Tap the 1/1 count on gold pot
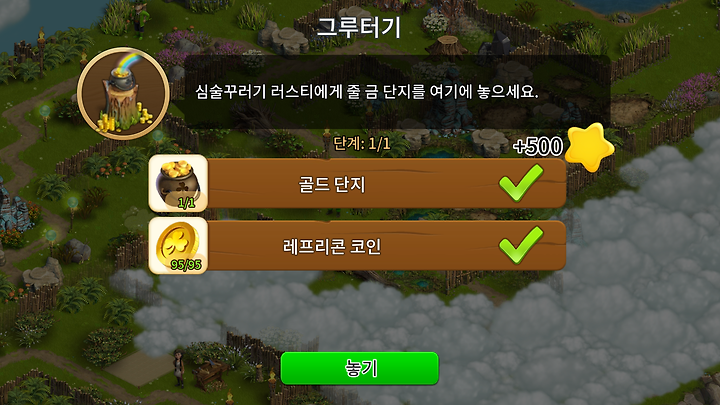The image size is (720, 405). pyautogui.click(x=186, y=202)
